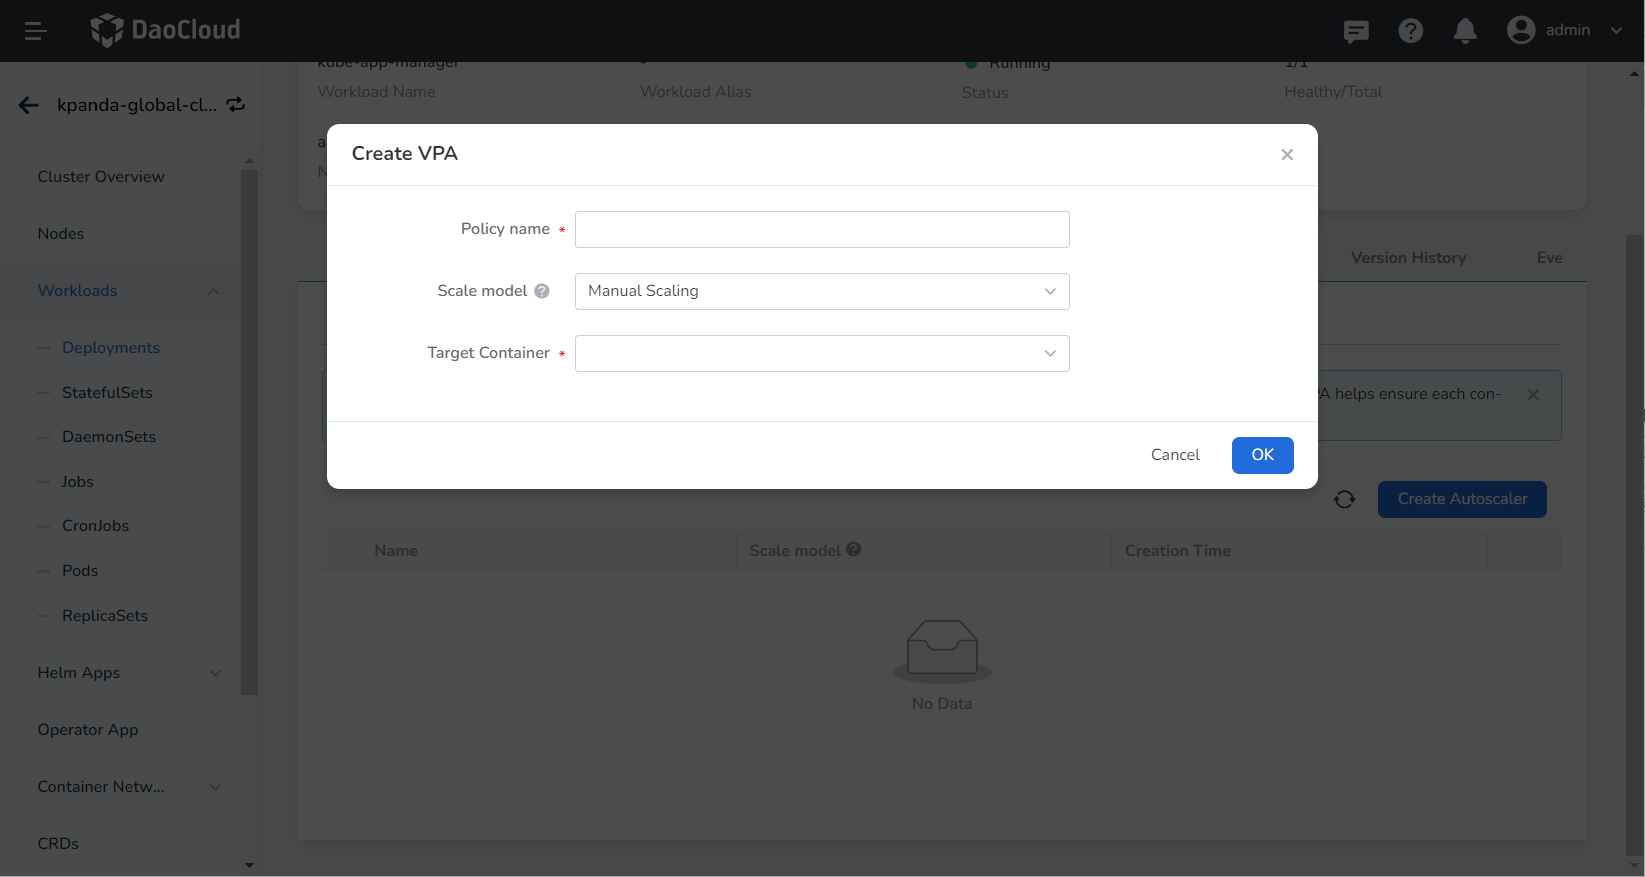Cancel the Create VPA dialog
This screenshot has width=1645, height=877.
click(1175, 455)
